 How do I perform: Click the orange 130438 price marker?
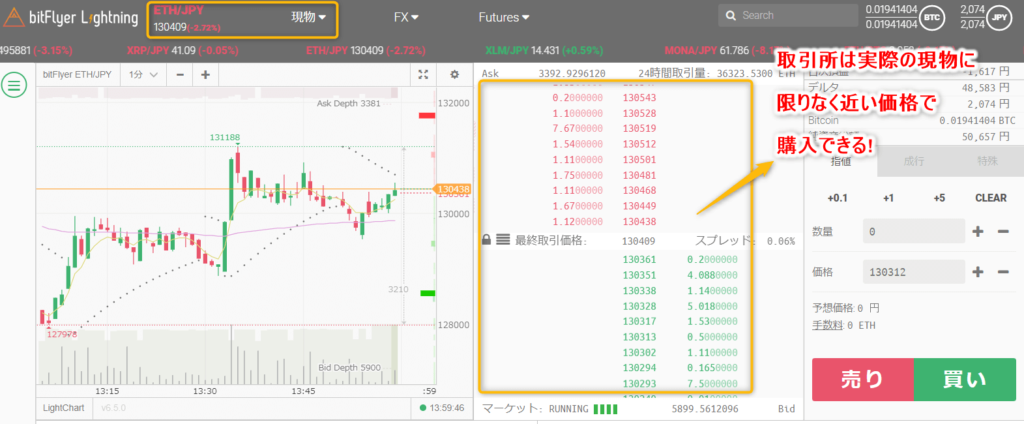coord(454,189)
